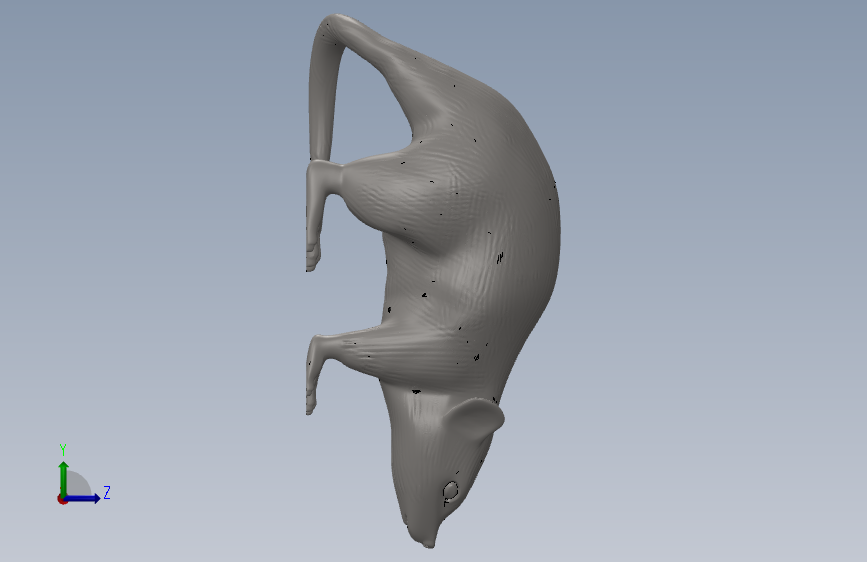Click the 'Z' axis label
This screenshot has height=562, width=867.
[107, 492]
